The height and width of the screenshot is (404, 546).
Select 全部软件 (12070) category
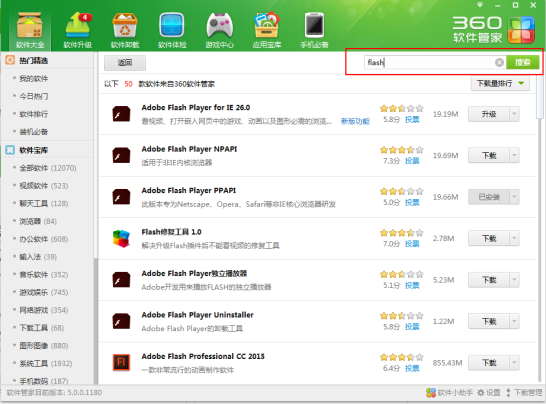[48, 168]
